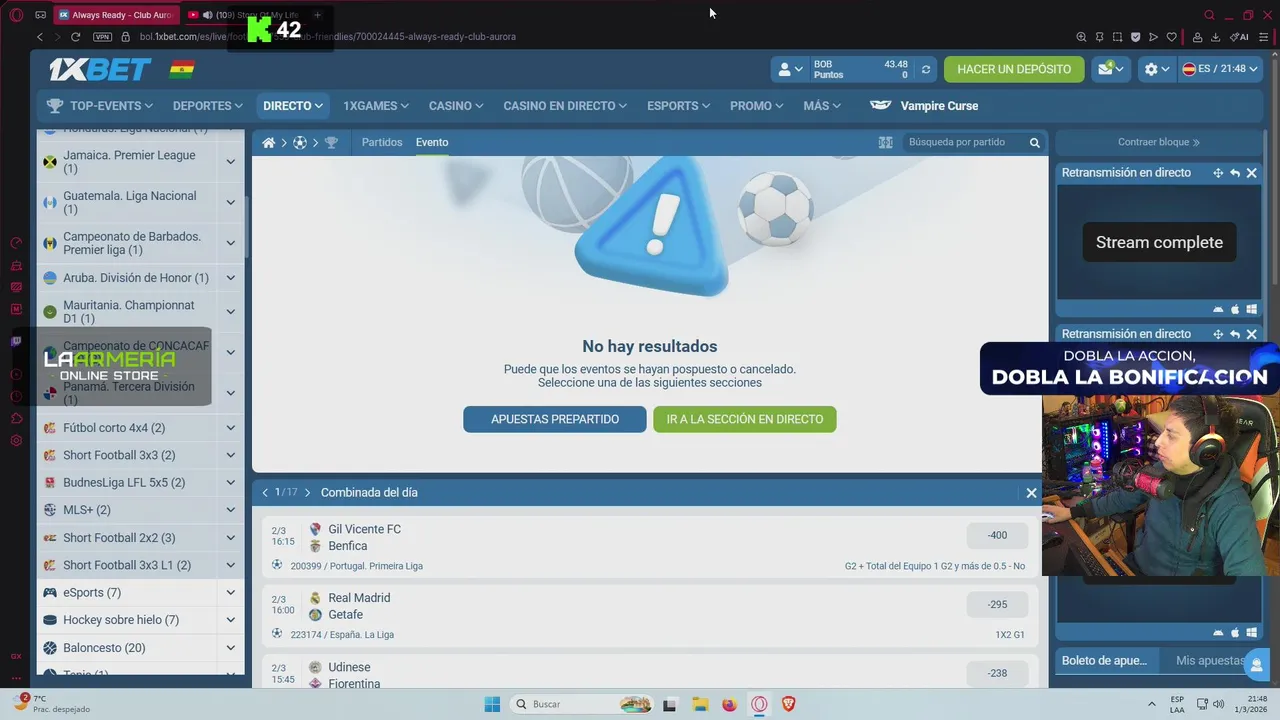1280x720 pixels.
Task: Open browser downloads icon
Action: [1215, 37]
